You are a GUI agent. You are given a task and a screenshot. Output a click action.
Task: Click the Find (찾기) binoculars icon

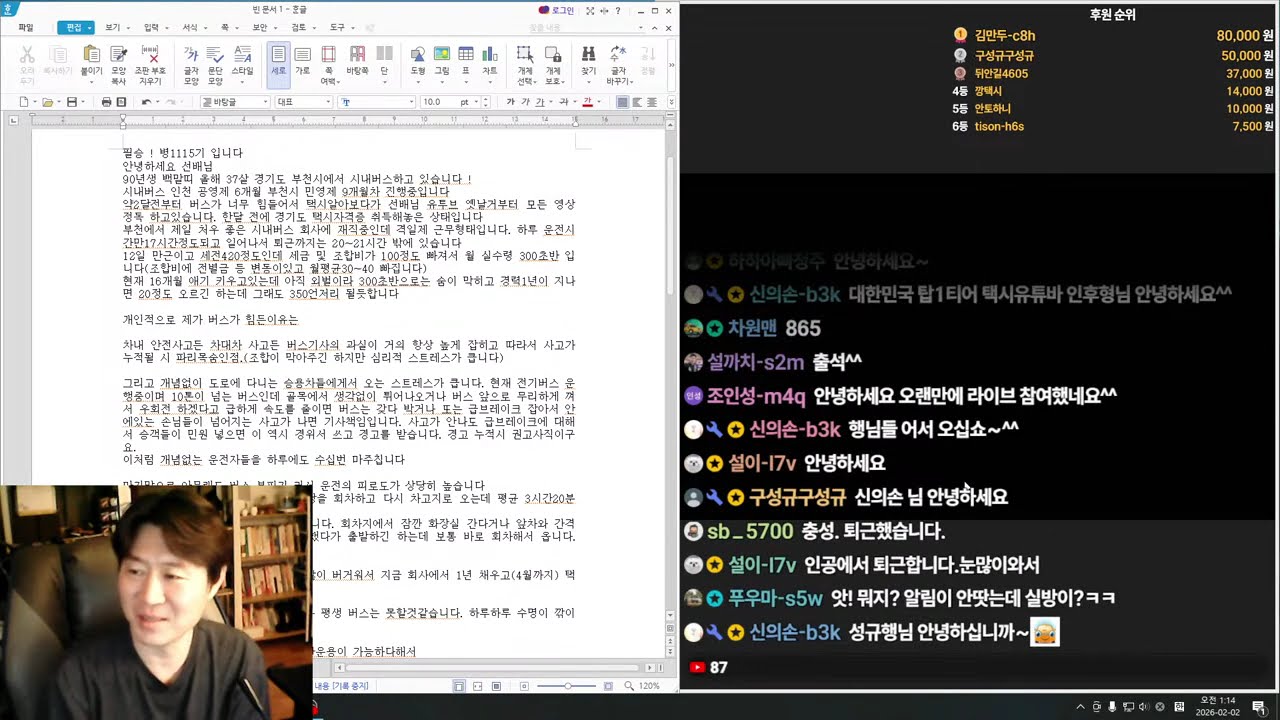588,54
